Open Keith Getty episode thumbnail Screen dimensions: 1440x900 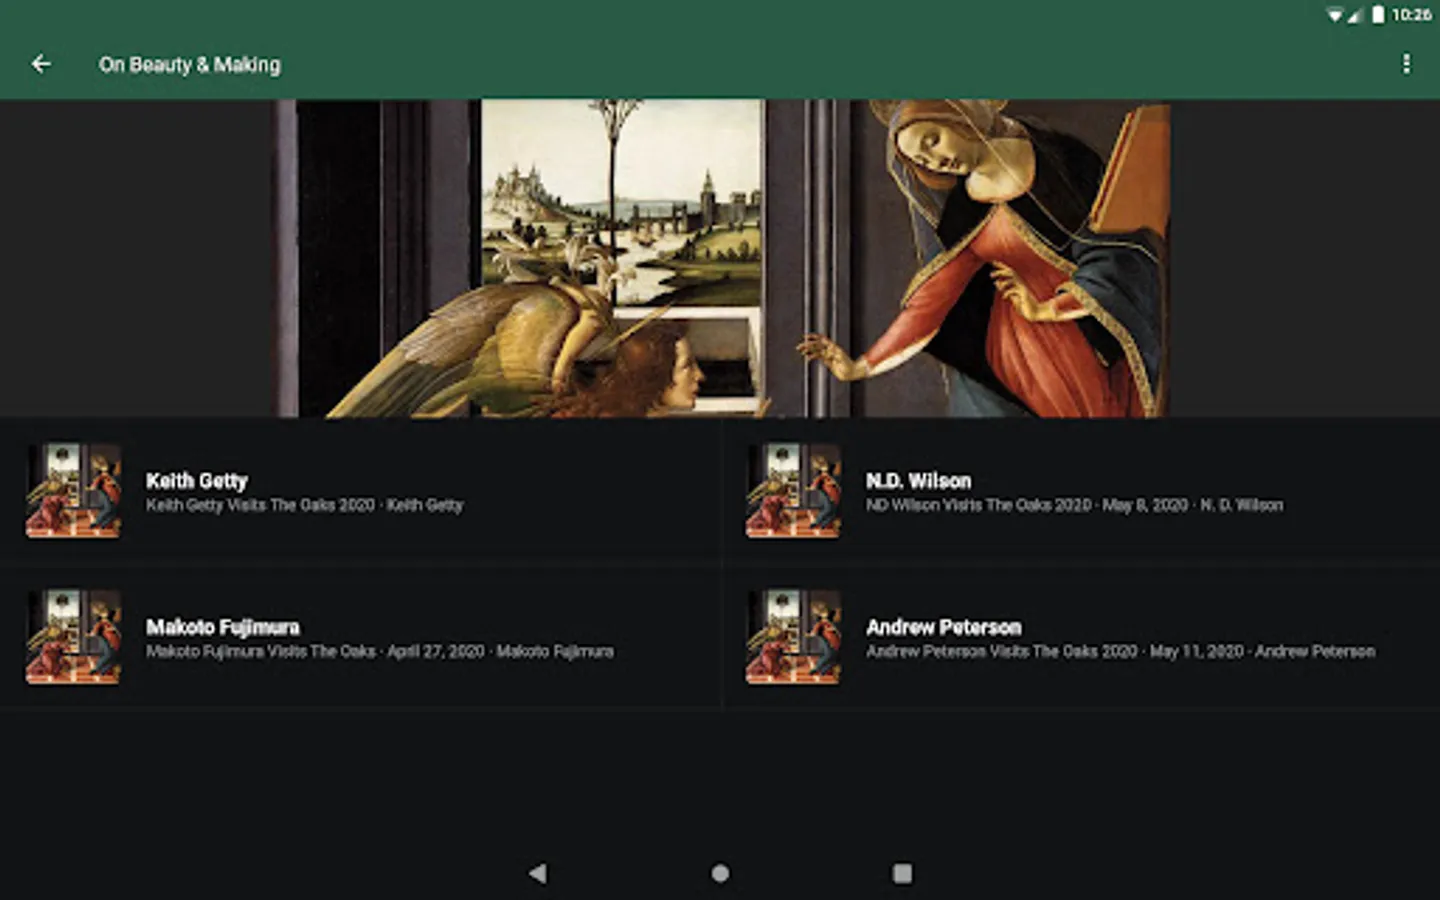[74, 491]
